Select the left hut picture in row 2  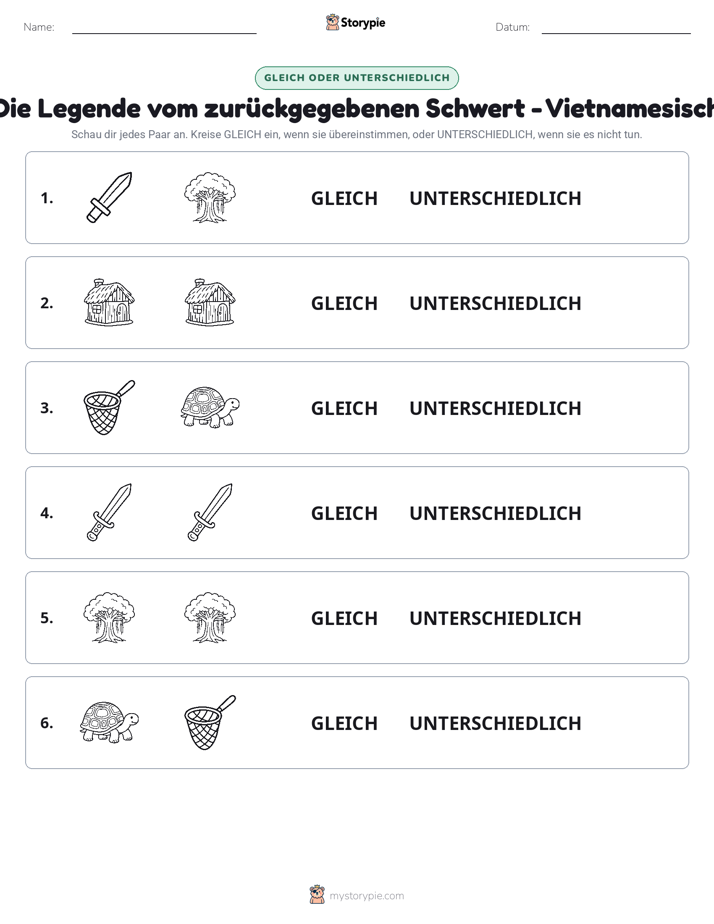tap(110, 302)
